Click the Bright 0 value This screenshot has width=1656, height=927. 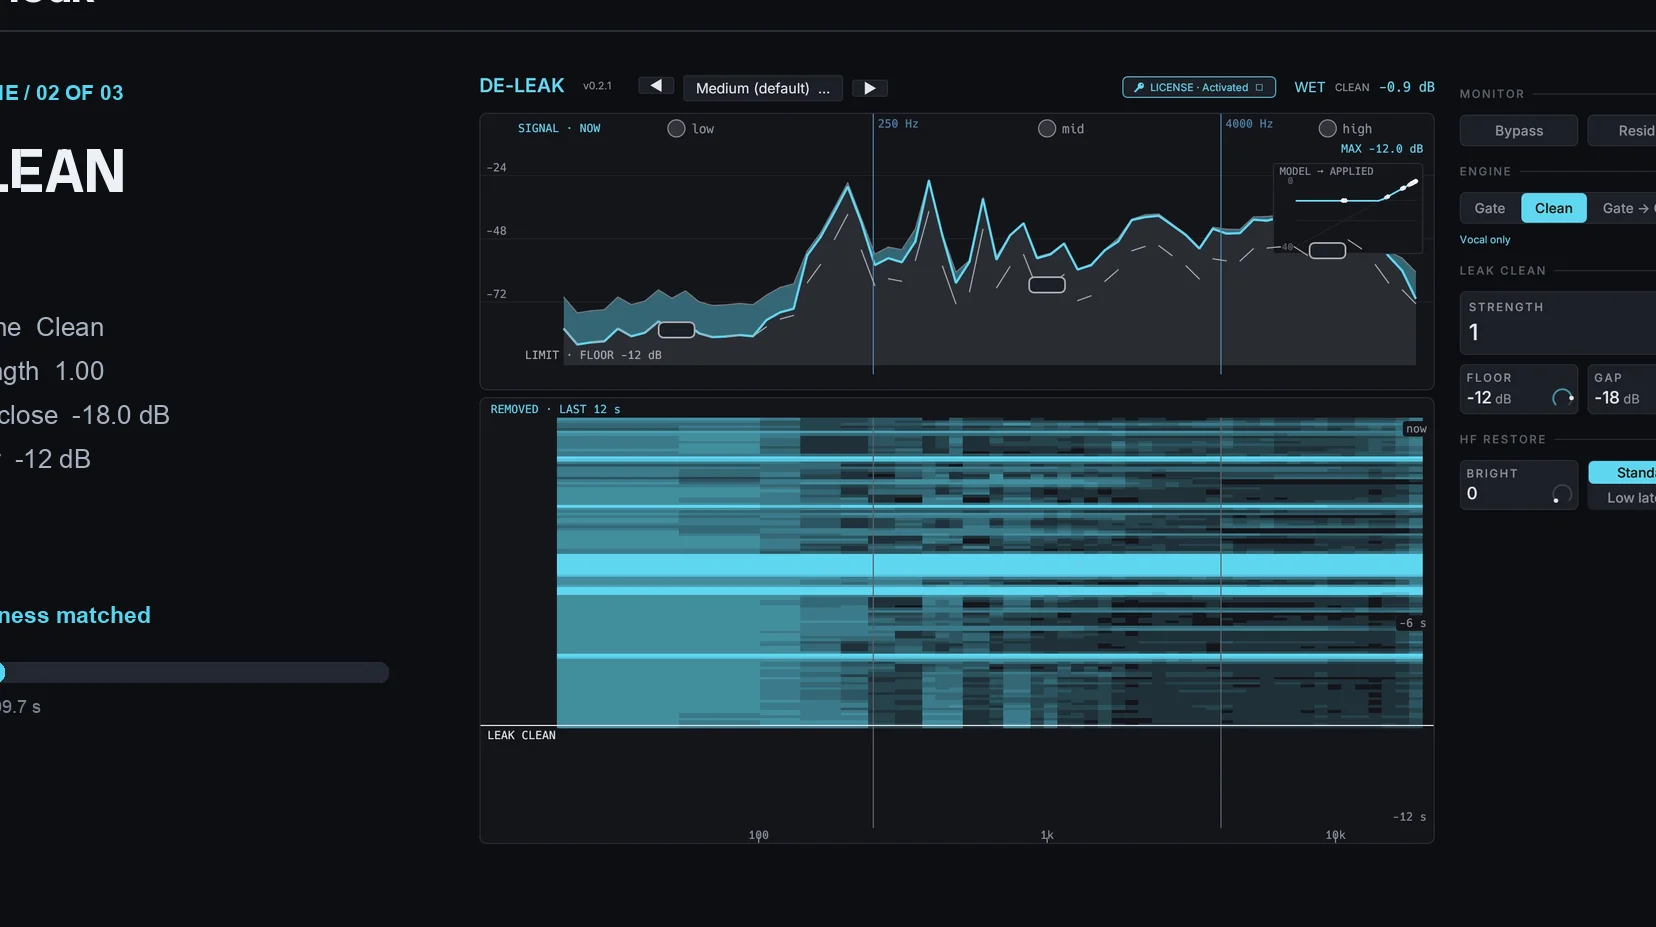pos(1472,494)
